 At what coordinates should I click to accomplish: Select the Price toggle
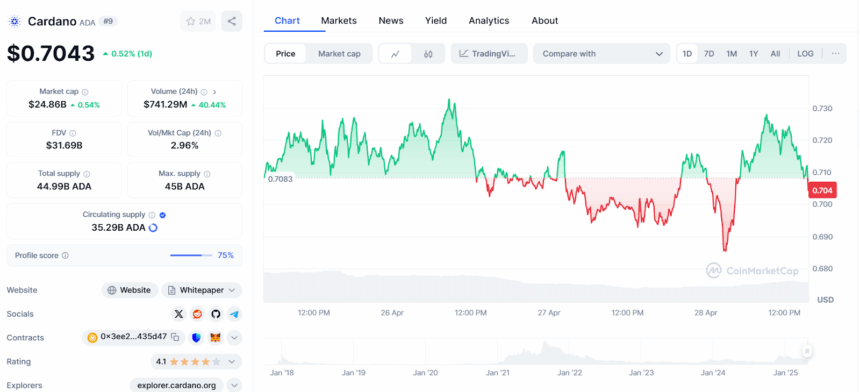coord(285,54)
